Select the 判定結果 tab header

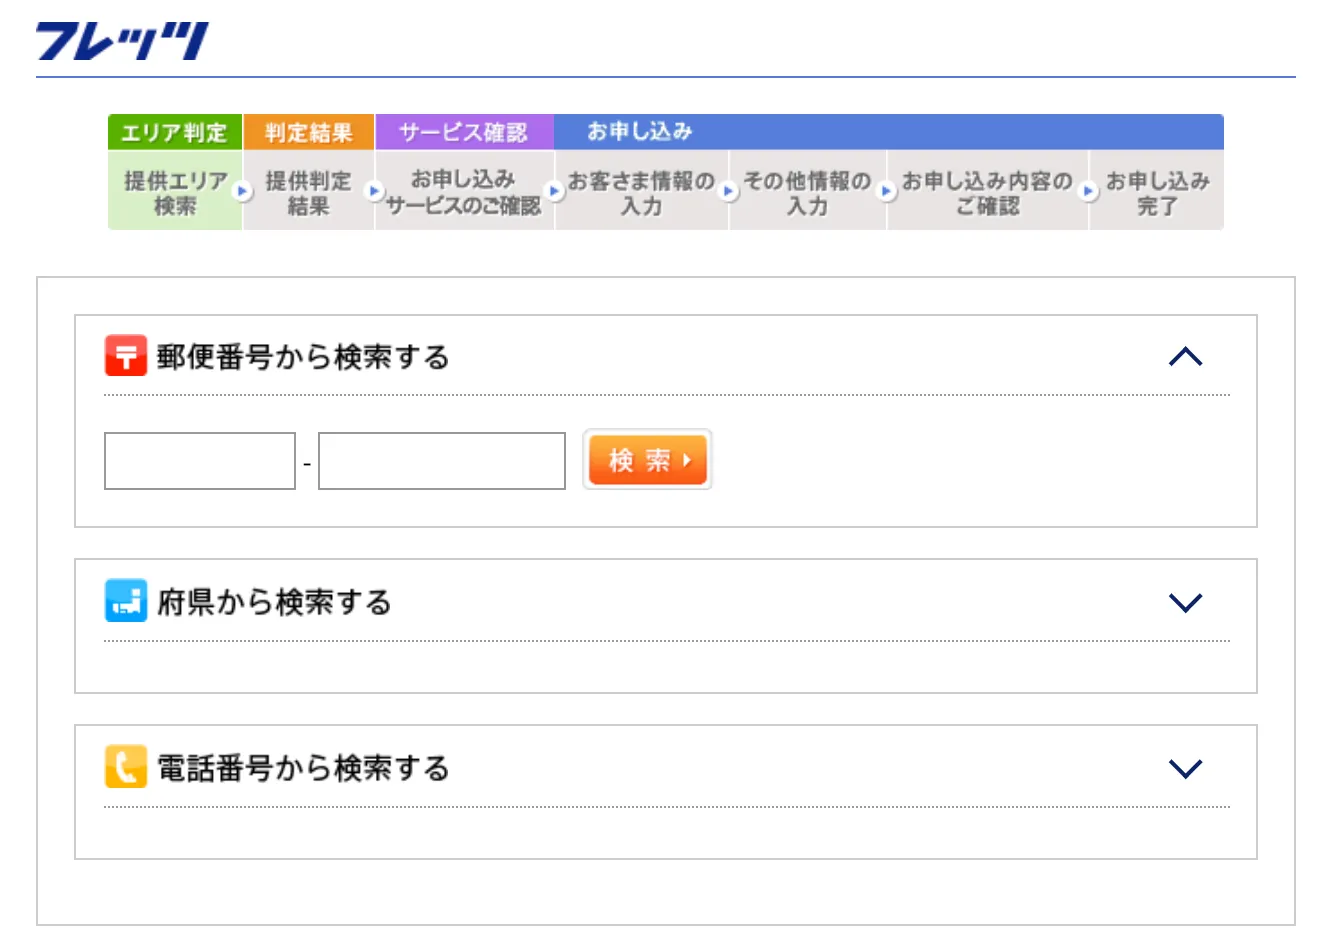pos(308,132)
